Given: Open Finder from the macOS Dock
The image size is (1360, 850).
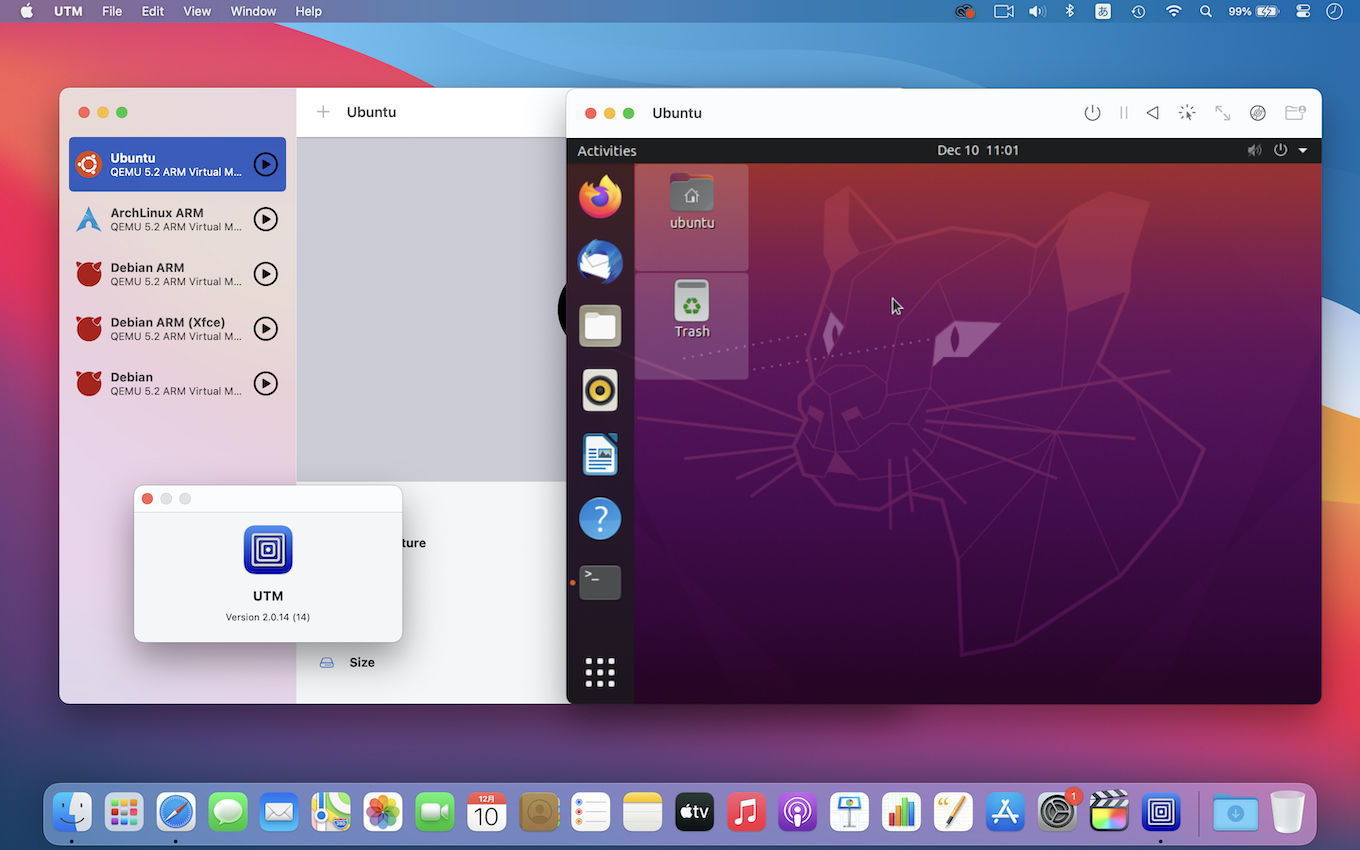Looking at the screenshot, I should (x=72, y=812).
